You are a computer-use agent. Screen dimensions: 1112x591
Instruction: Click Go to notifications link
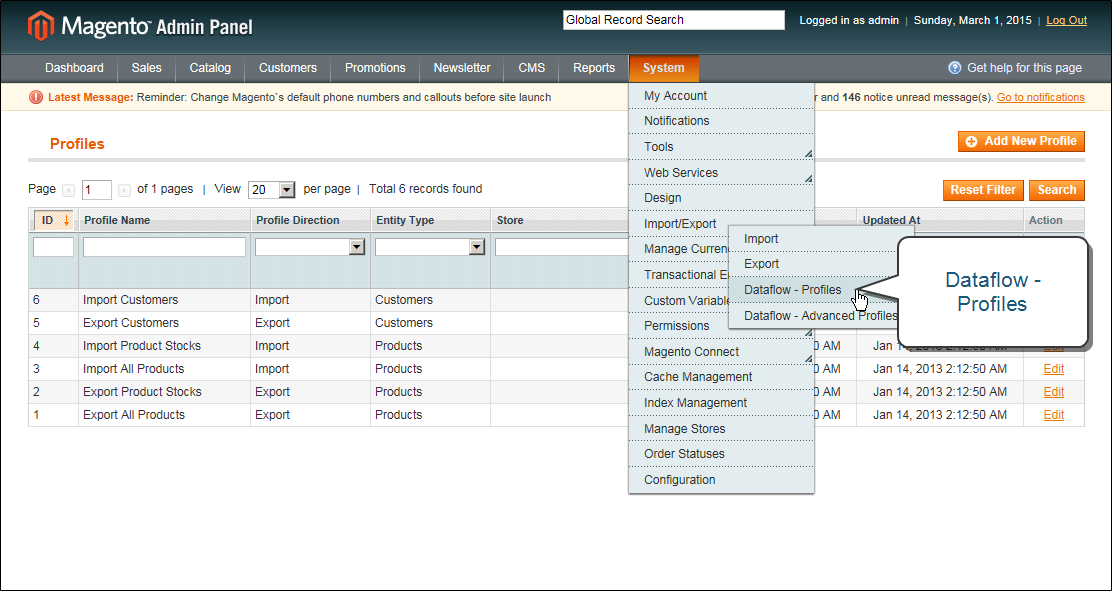[x=1040, y=97]
